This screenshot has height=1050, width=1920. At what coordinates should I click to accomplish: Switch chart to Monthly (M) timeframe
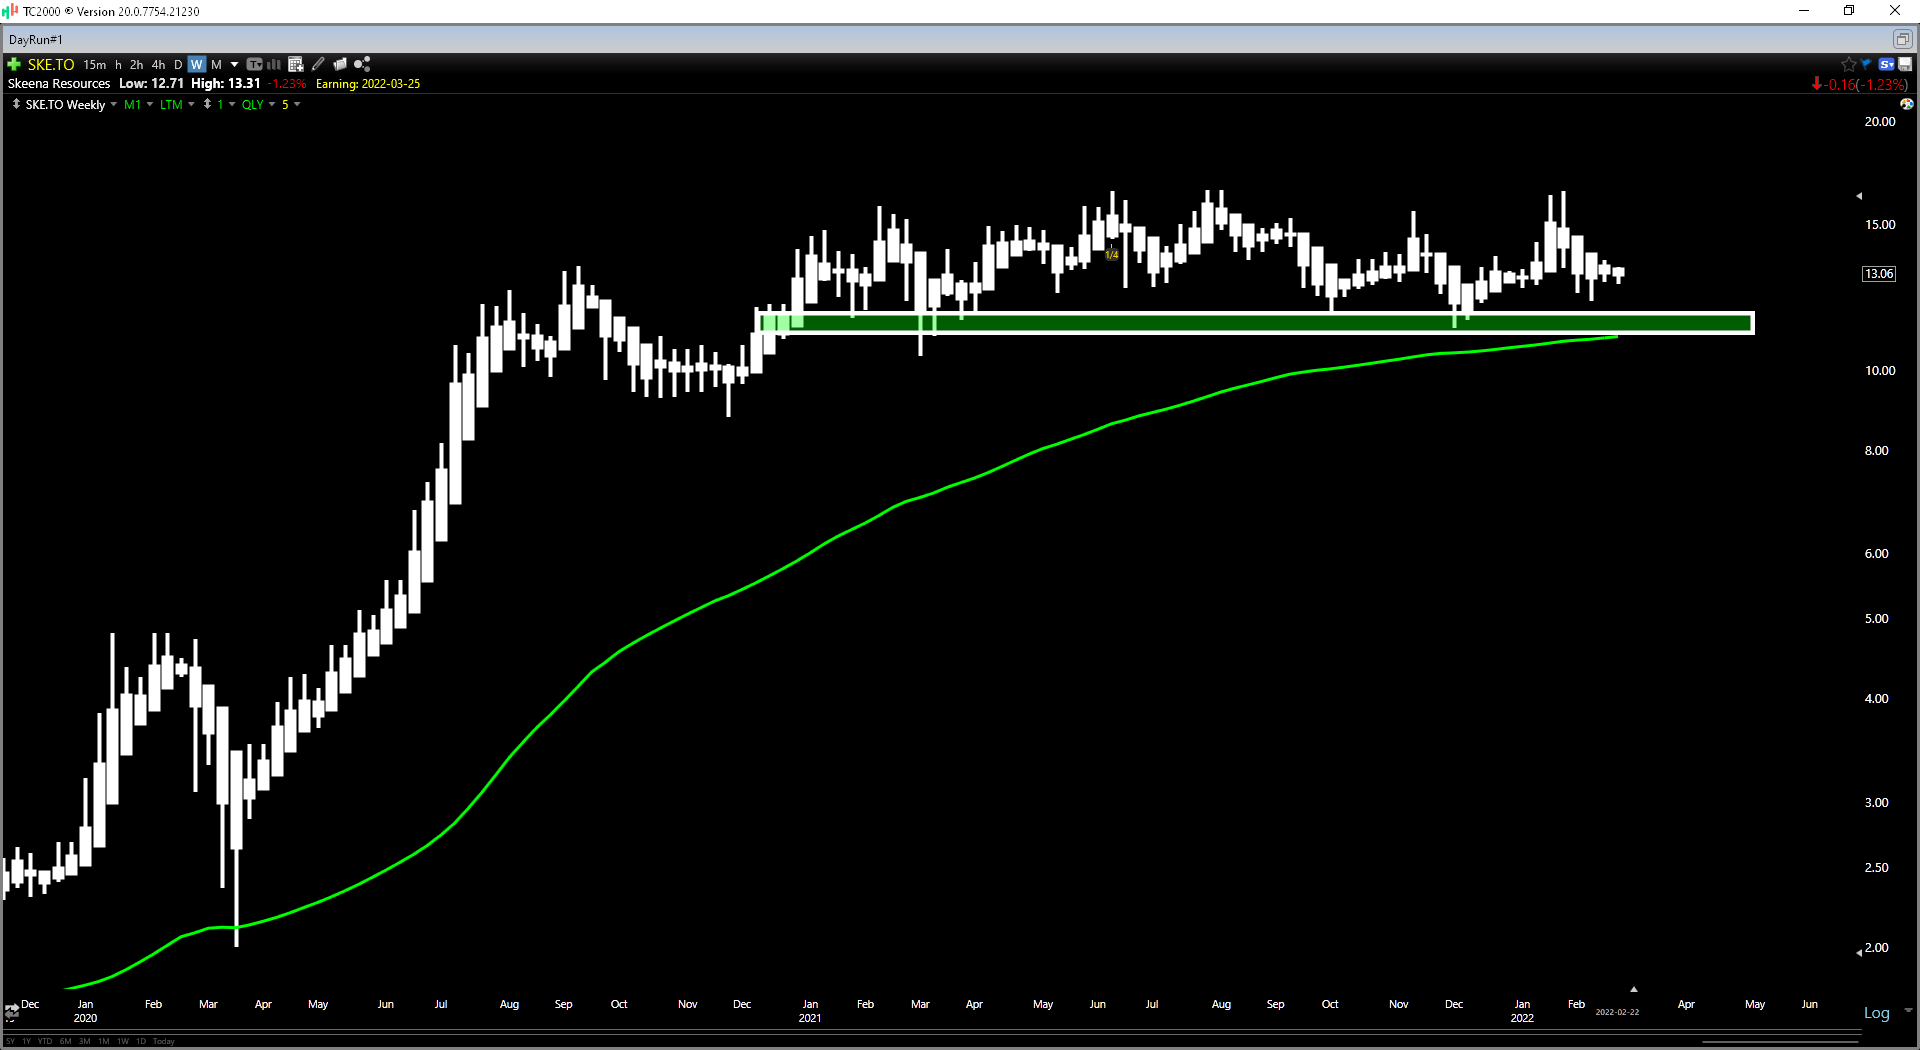click(x=216, y=64)
